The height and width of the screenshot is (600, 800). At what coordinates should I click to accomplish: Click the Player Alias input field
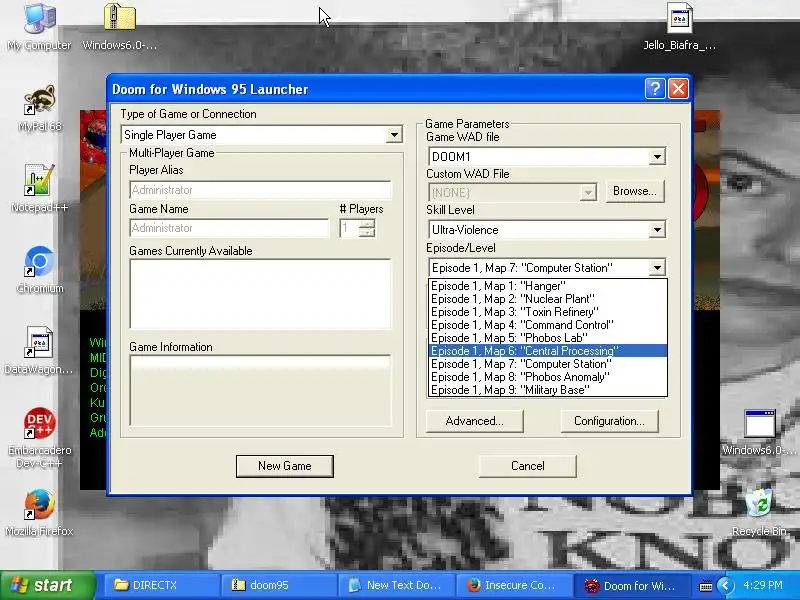point(260,190)
